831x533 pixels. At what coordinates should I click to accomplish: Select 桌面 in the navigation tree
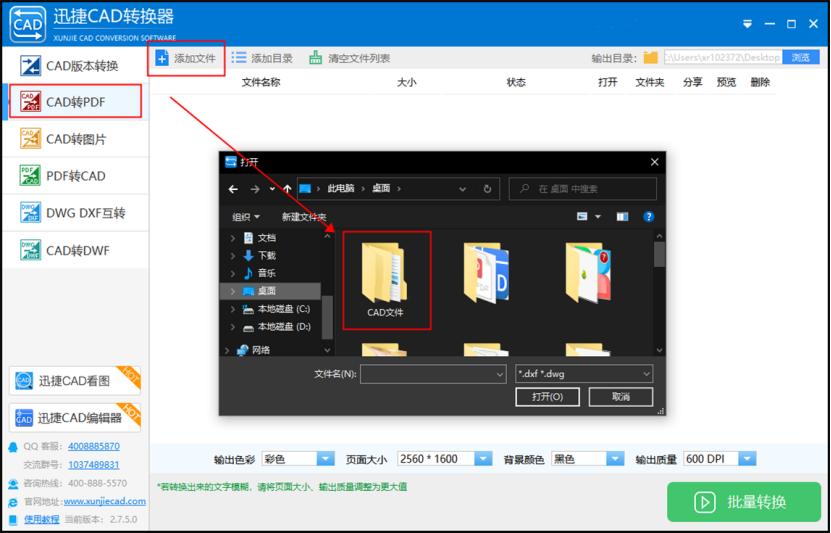(x=270, y=291)
